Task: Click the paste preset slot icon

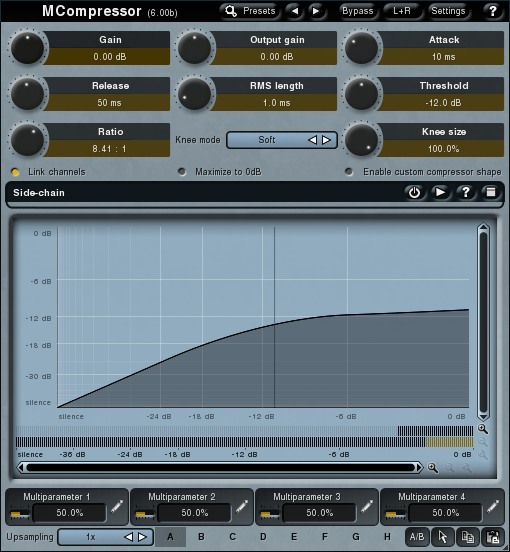Action: coord(493,537)
